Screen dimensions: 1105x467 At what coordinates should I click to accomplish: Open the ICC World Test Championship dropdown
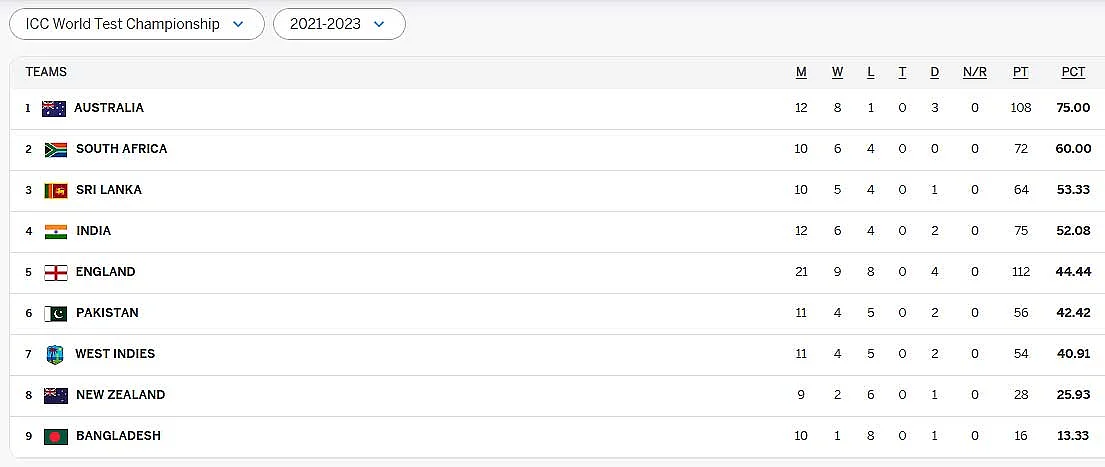pyautogui.click(x=137, y=24)
